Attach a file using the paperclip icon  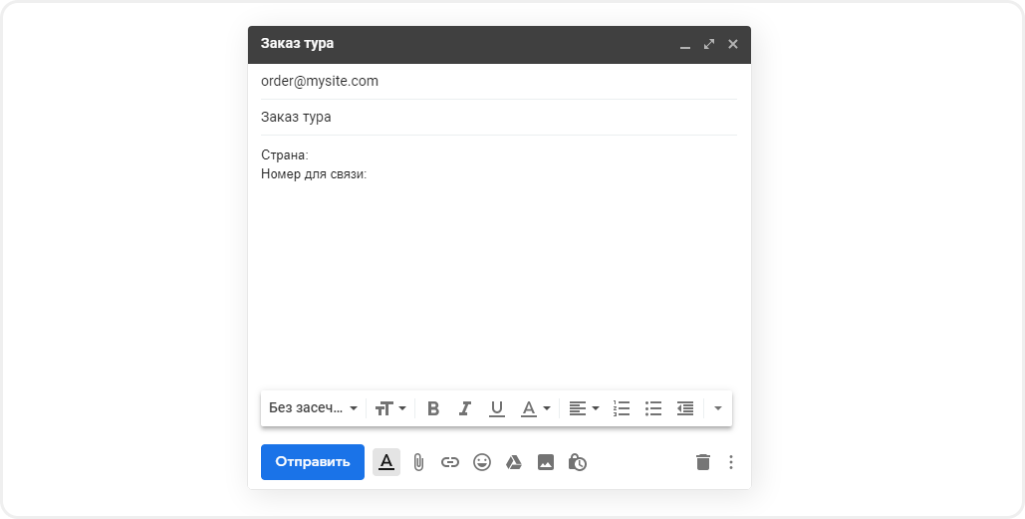coord(419,462)
